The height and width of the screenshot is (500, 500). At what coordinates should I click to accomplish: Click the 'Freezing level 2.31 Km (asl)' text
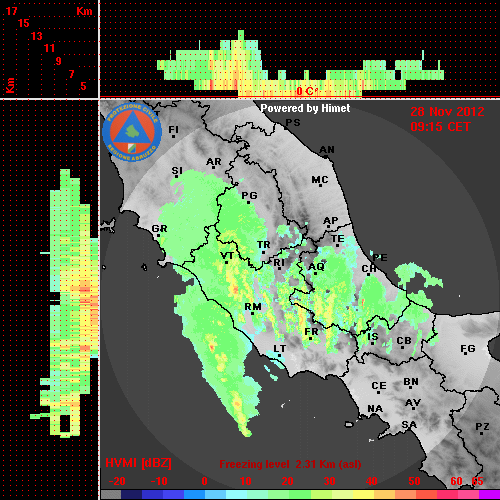[x=290, y=464]
